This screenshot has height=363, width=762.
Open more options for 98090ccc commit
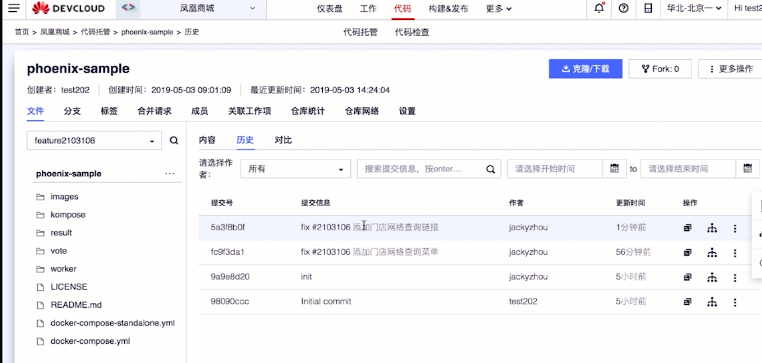pos(735,302)
